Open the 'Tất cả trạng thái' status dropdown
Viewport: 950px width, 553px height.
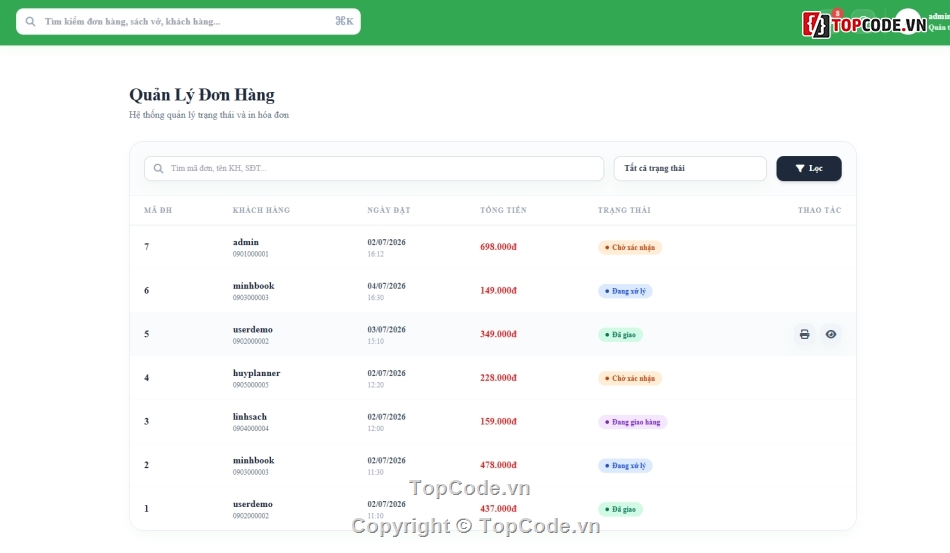point(690,168)
